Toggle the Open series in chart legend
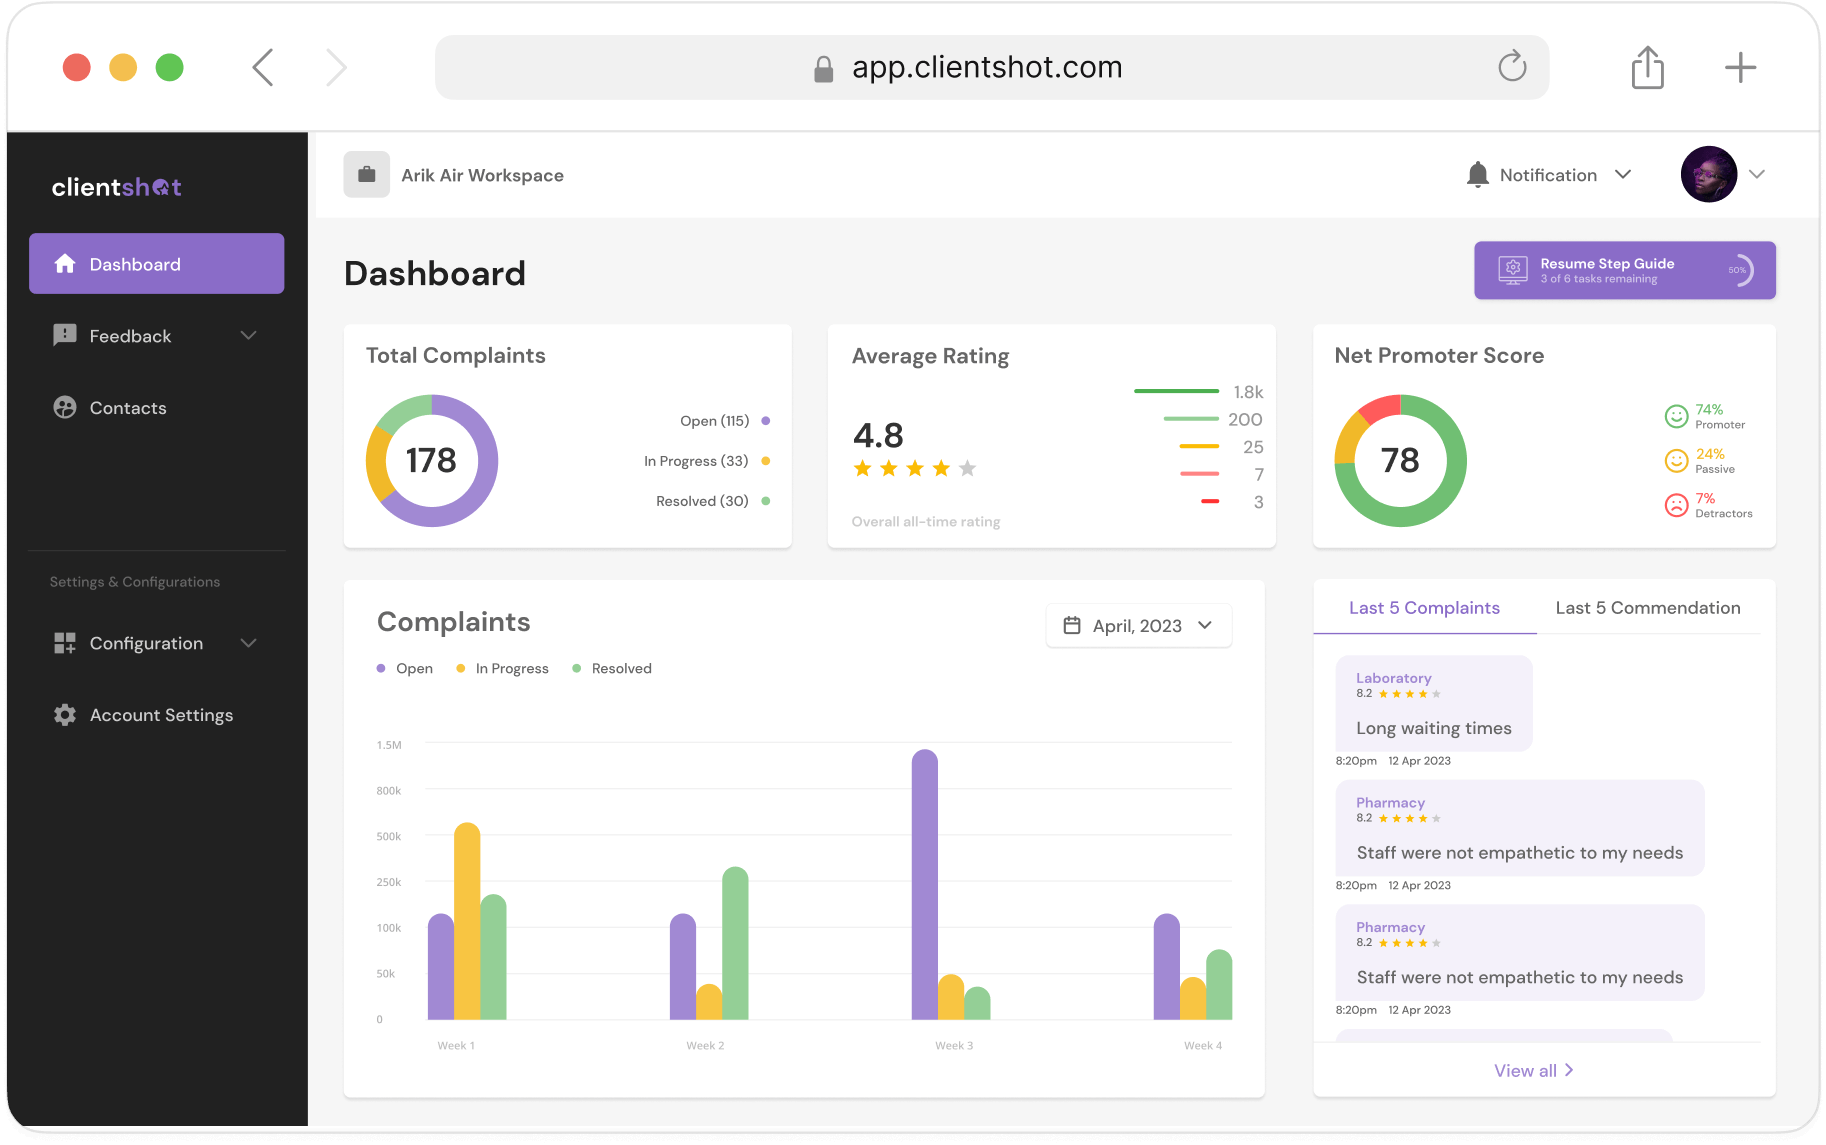The height and width of the screenshot is (1145, 1826). coord(405,669)
